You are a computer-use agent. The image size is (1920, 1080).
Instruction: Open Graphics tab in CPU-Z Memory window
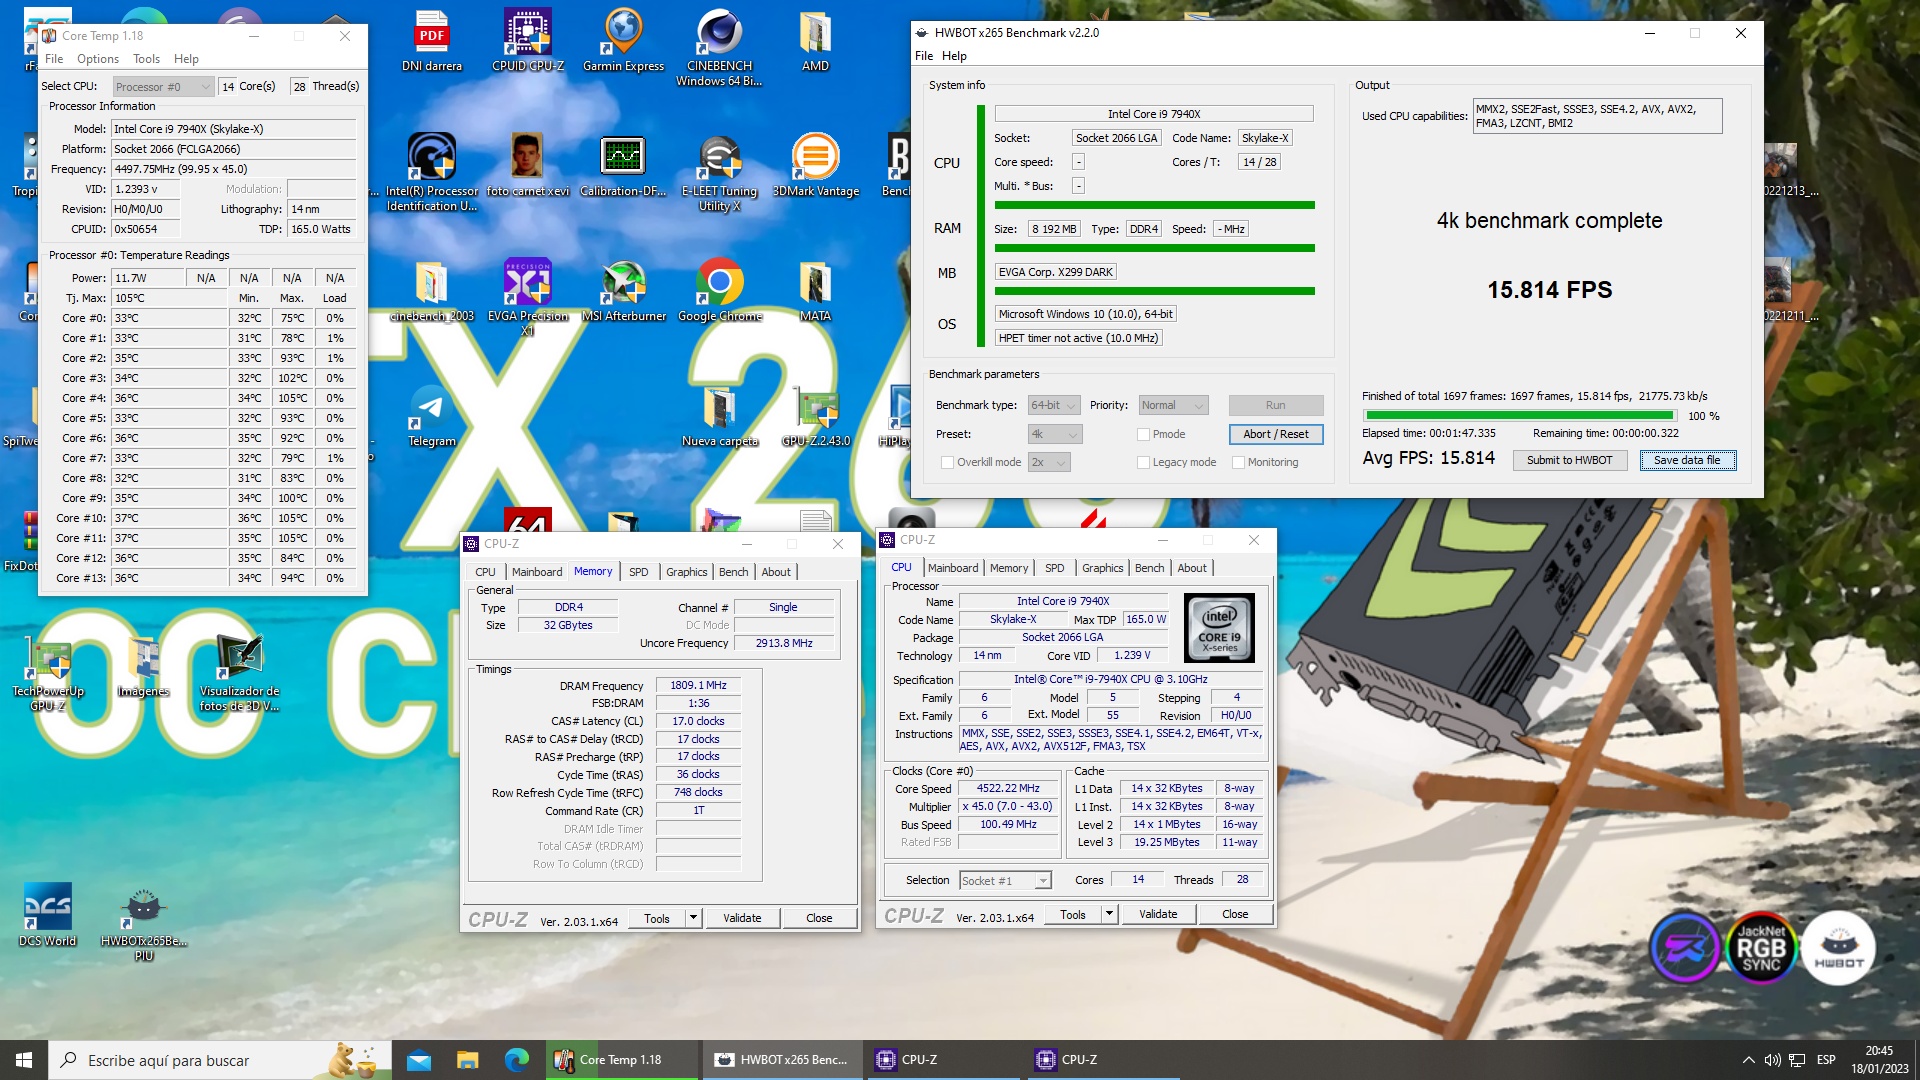pos(686,572)
